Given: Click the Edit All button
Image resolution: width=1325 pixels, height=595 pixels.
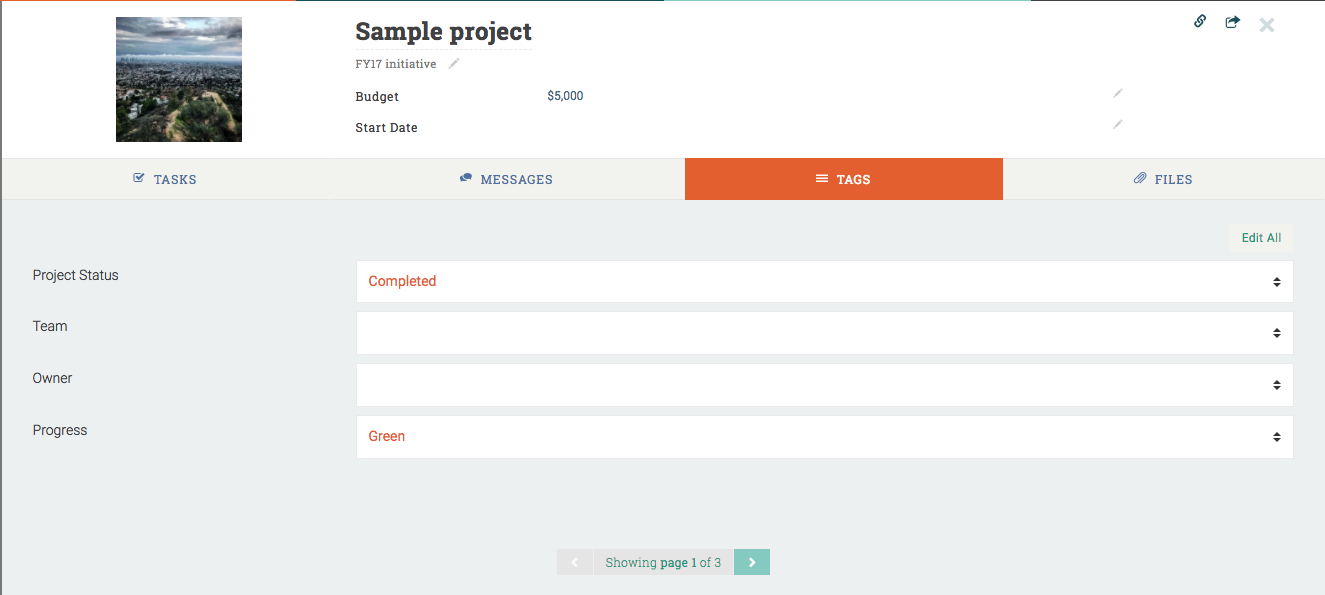Looking at the screenshot, I should coord(1261,238).
